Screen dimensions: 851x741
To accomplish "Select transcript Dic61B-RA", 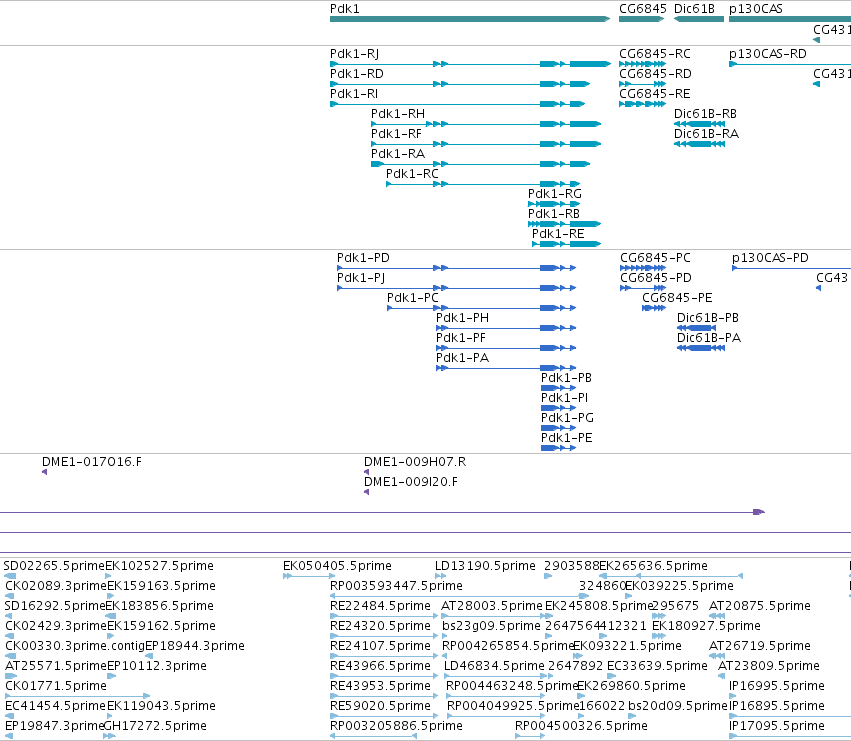I will [x=706, y=134].
